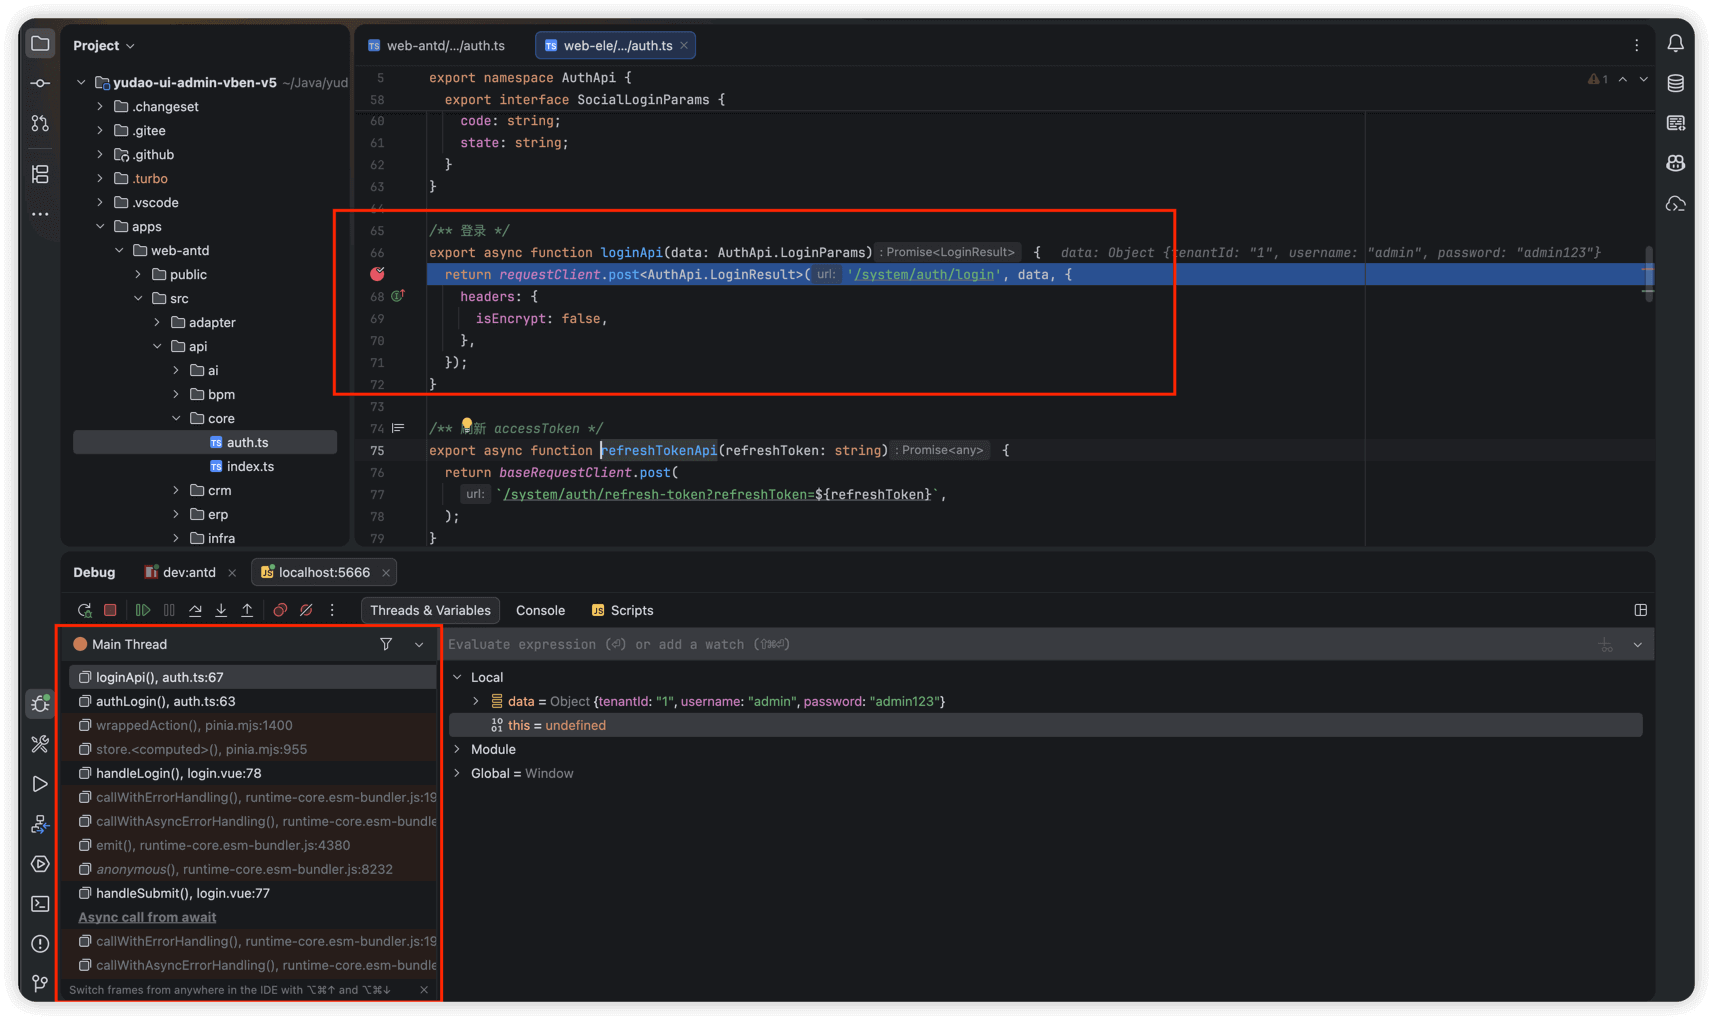This screenshot has width=1713, height=1020.
Task: Toggle the debugger layout settings icon
Action: point(1640,610)
